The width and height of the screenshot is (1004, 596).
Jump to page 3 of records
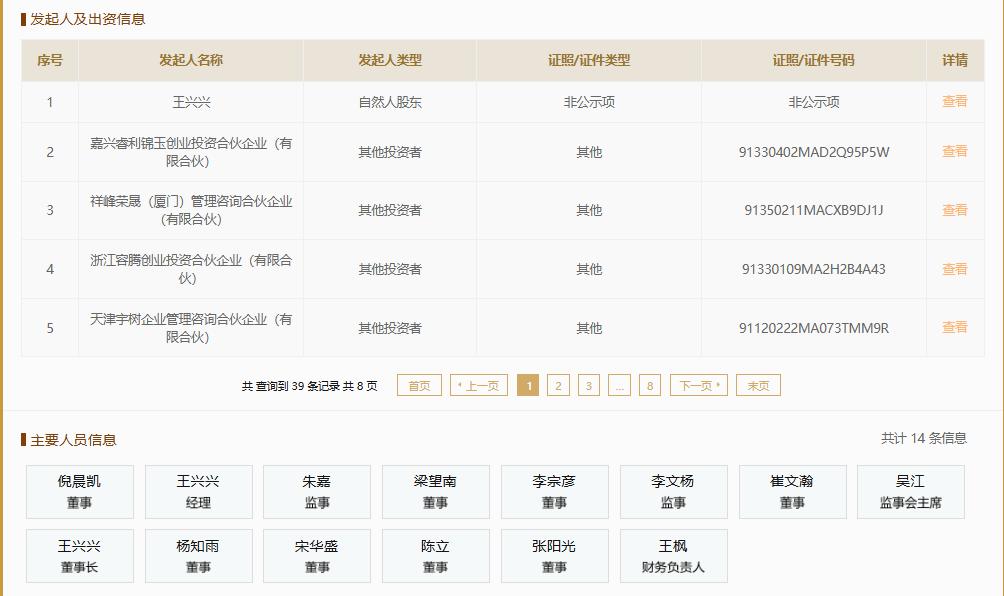(589, 386)
